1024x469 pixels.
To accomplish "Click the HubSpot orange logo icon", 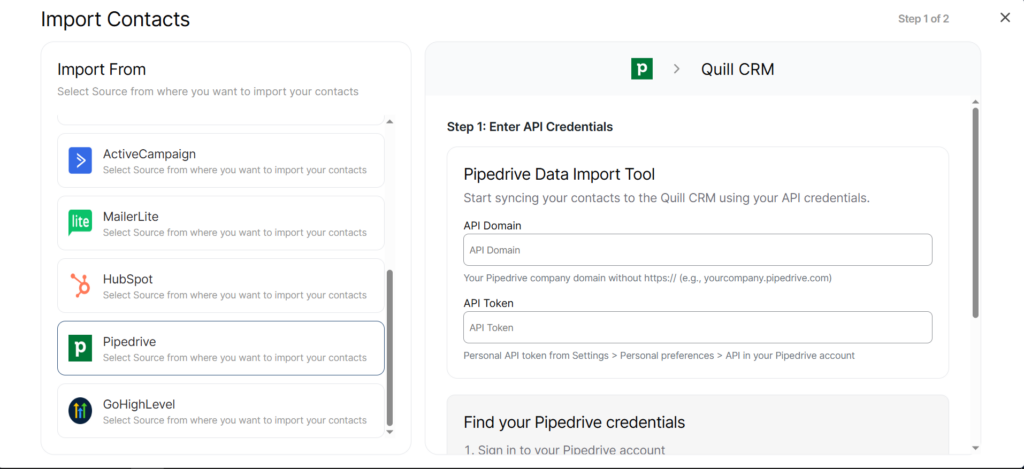I will point(80,285).
